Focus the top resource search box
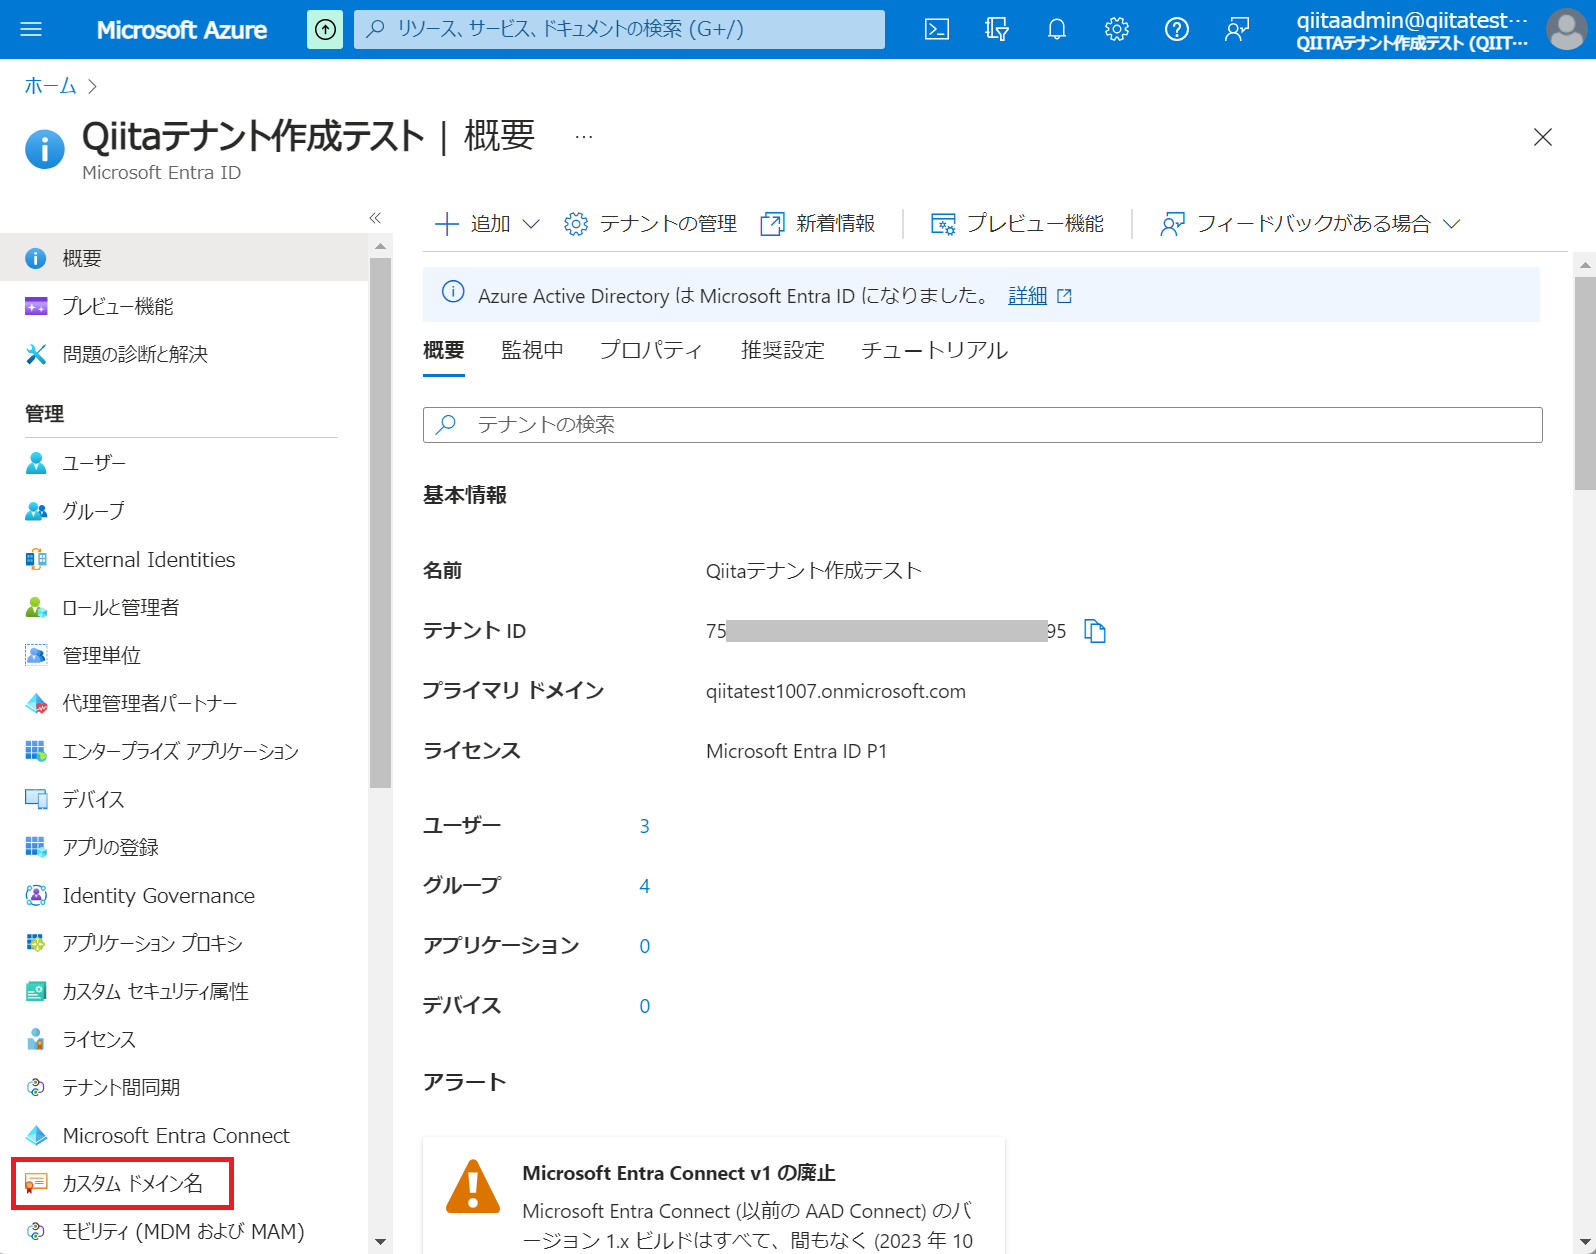 click(x=619, y=30)
